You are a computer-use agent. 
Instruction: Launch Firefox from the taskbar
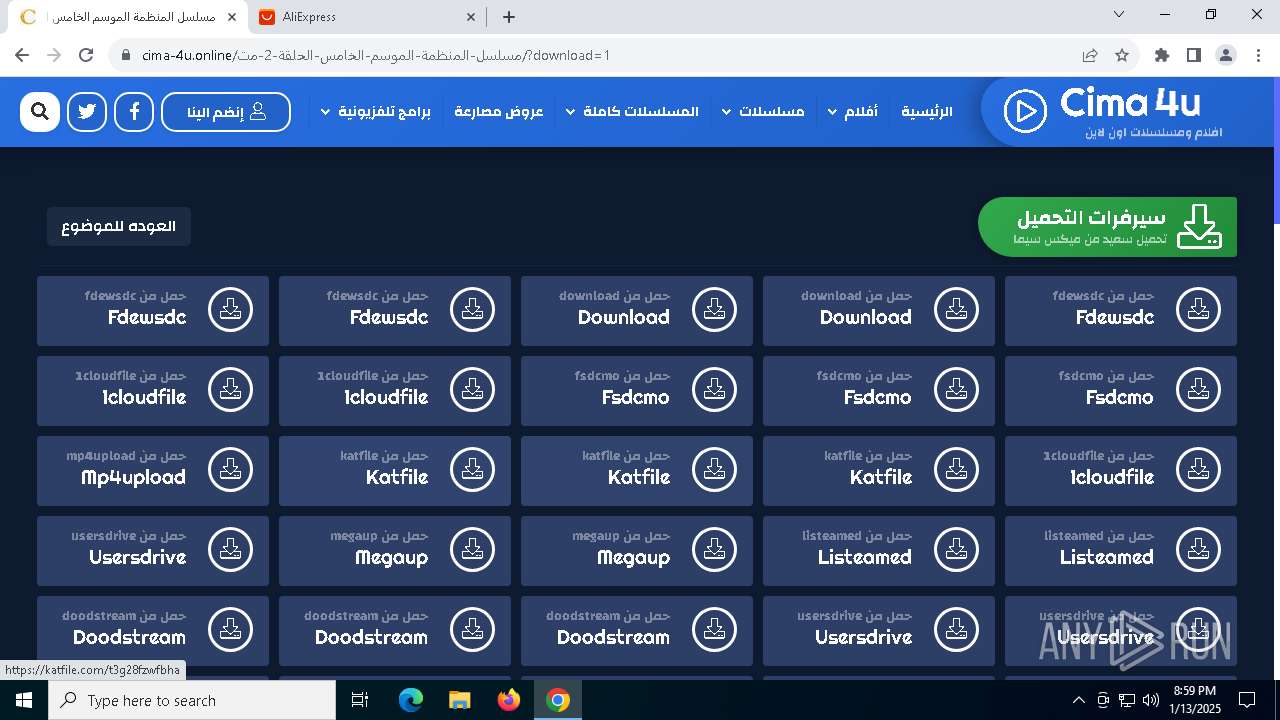(509, 700)
